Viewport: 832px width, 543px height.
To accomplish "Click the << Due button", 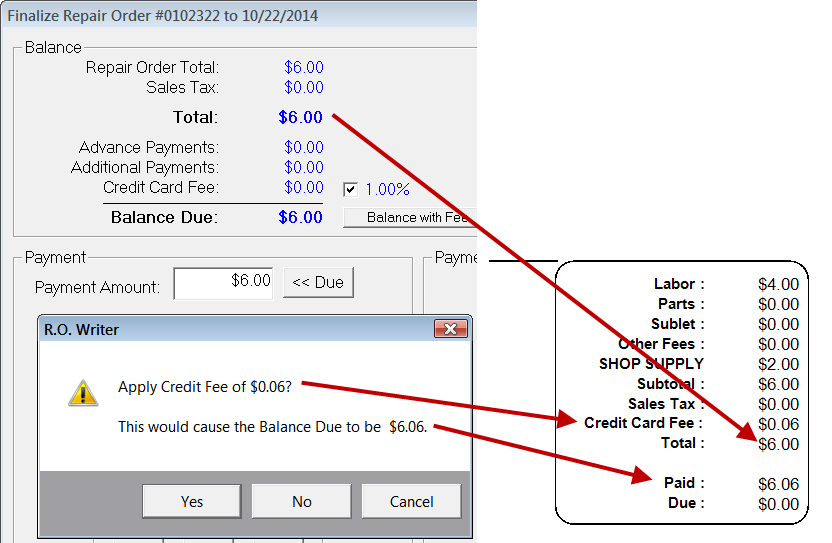I will pos(318,283).
